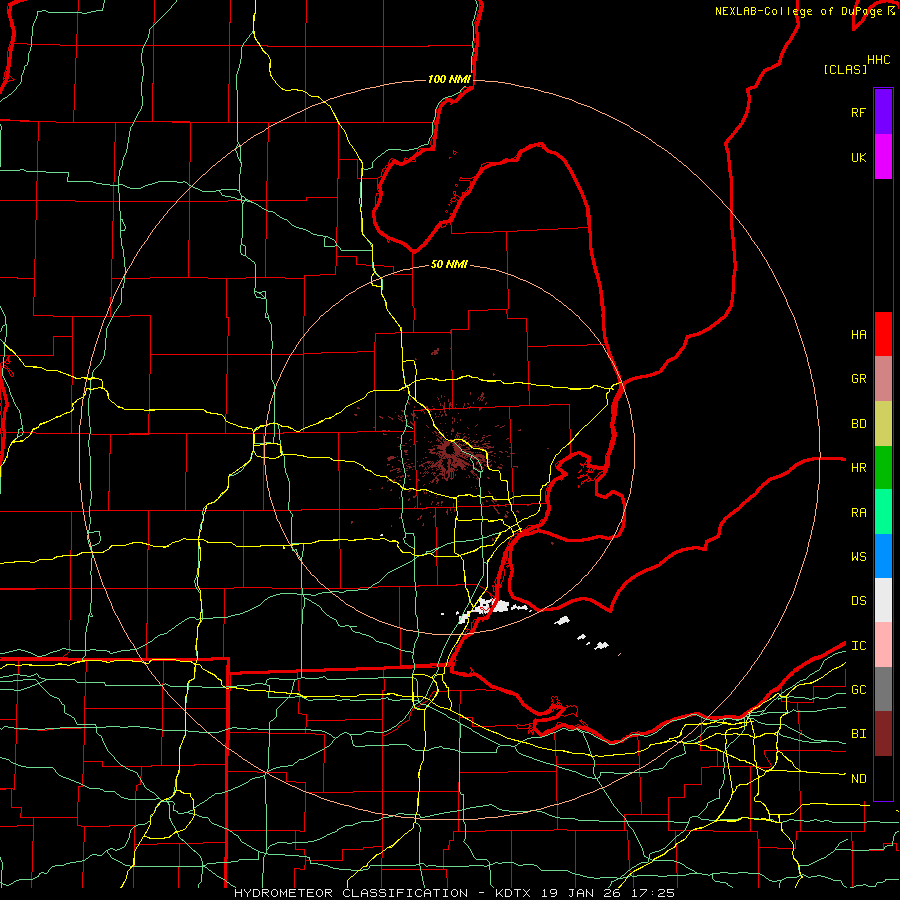Viewport: 900px width, 900px height.
Task: Click the dark-red radar echo cluster at center
Action: point(452,453)
